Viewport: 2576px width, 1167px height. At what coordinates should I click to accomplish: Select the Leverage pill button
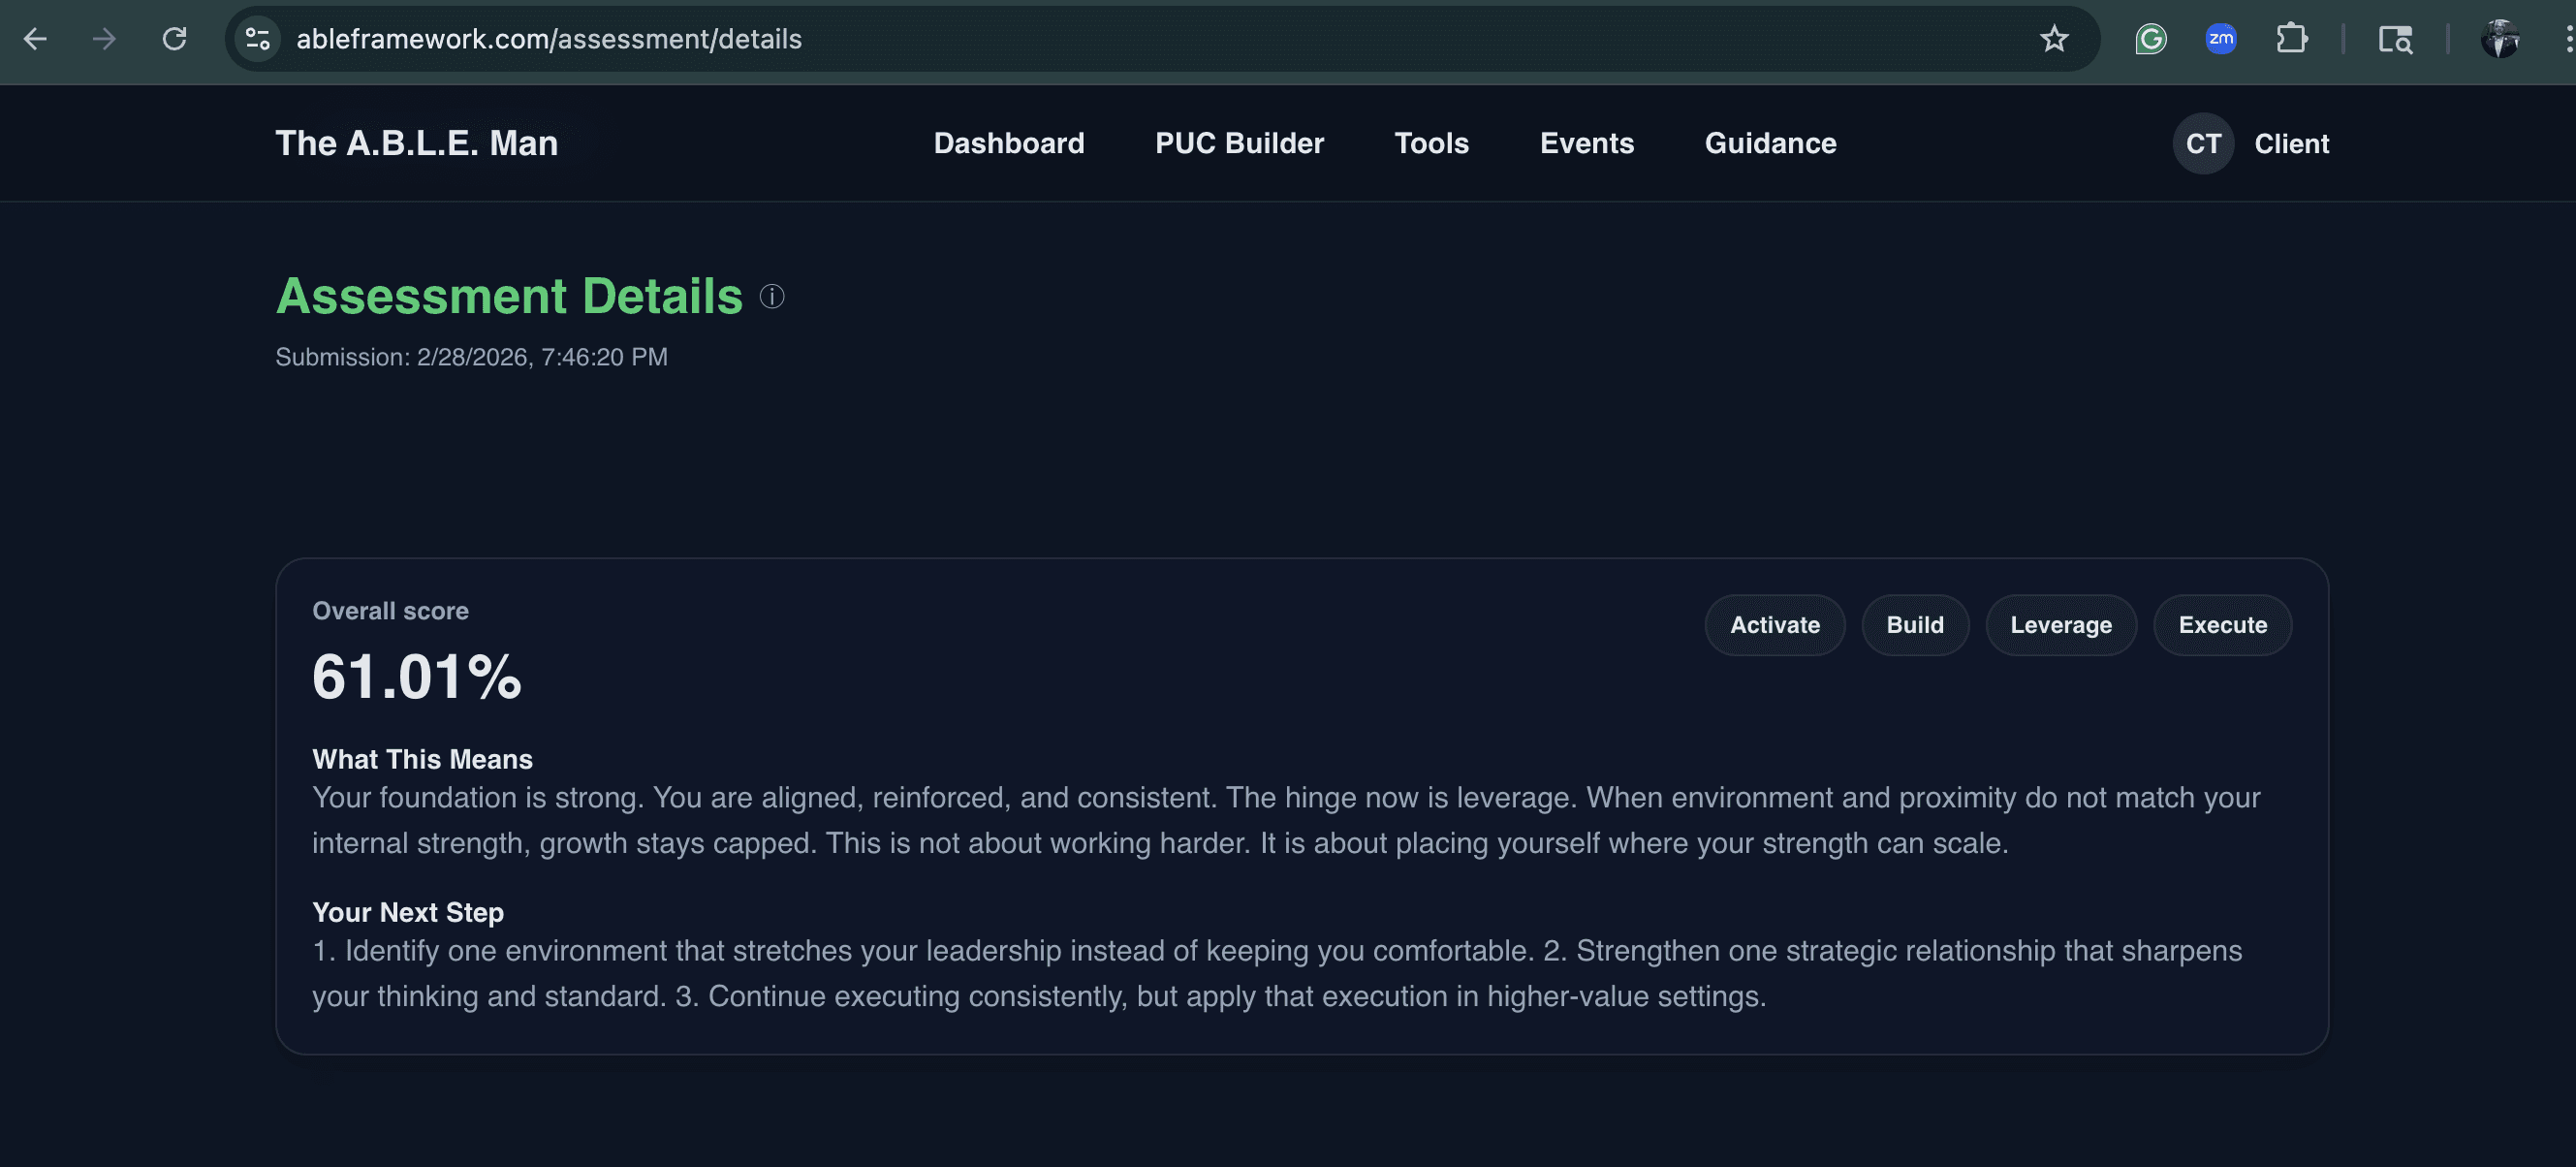pyautogui.click(x=2060, y=625)
